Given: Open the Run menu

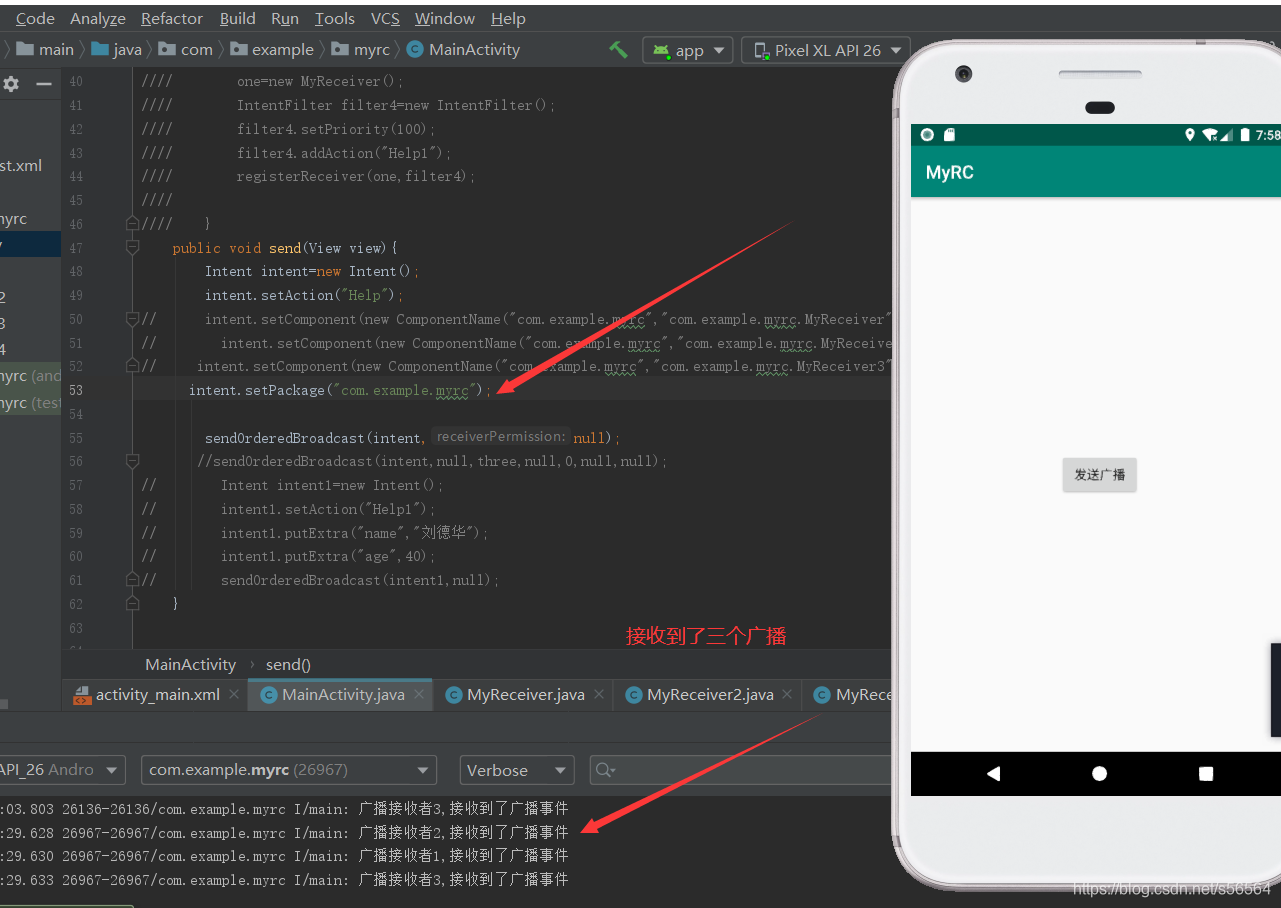Looking at the screenshot, I should coord(285,18).
